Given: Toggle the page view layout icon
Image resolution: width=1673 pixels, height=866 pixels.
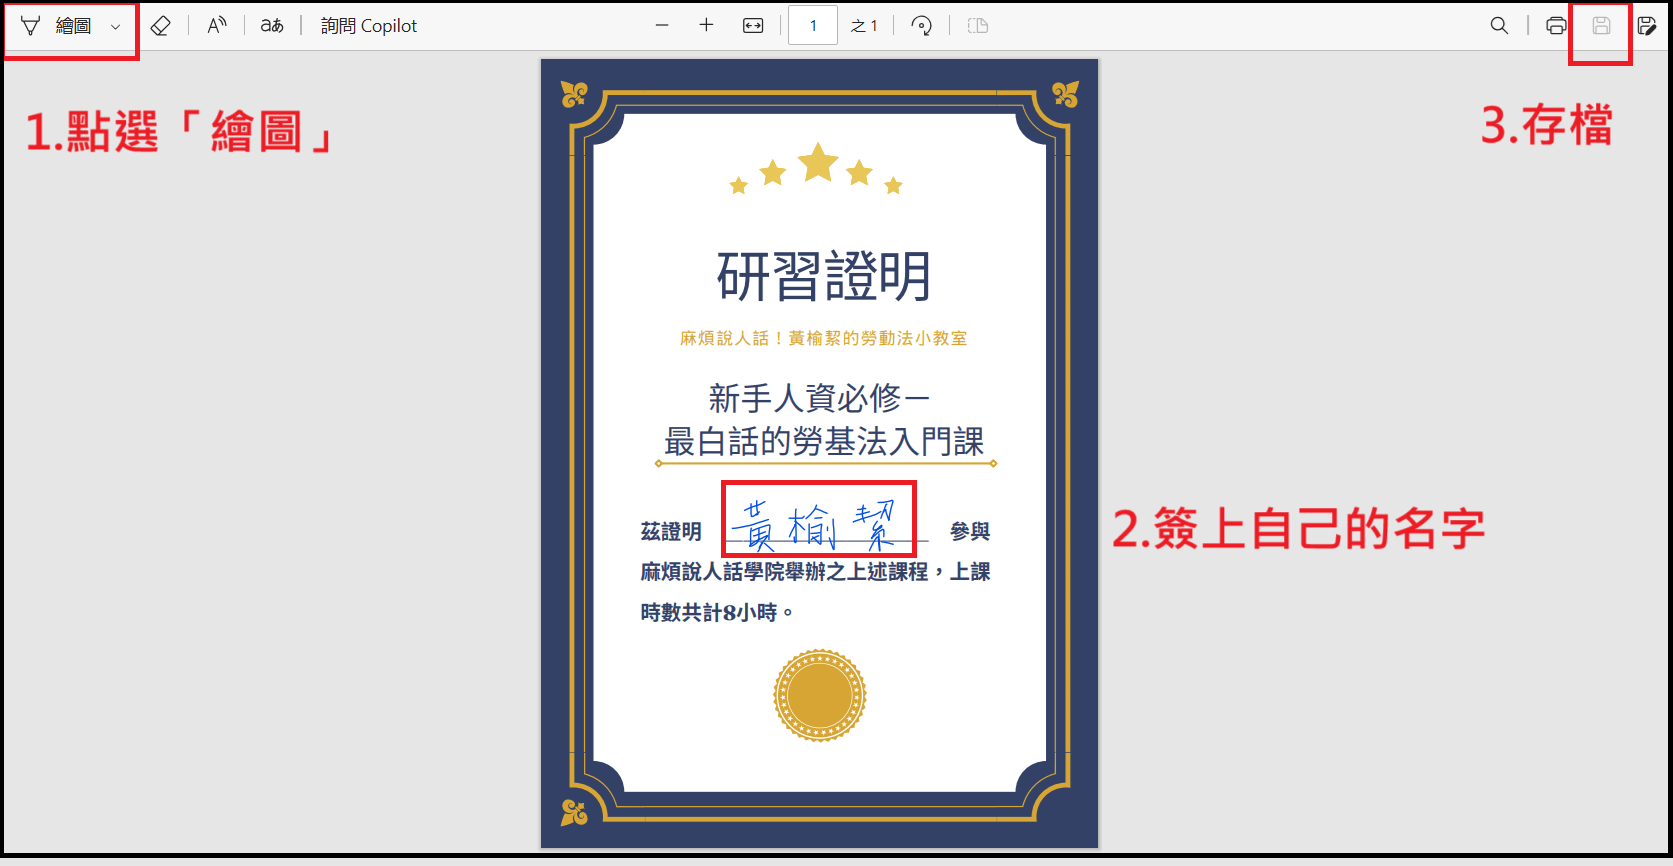Looking at the screenshot, I should pos(978,26).
